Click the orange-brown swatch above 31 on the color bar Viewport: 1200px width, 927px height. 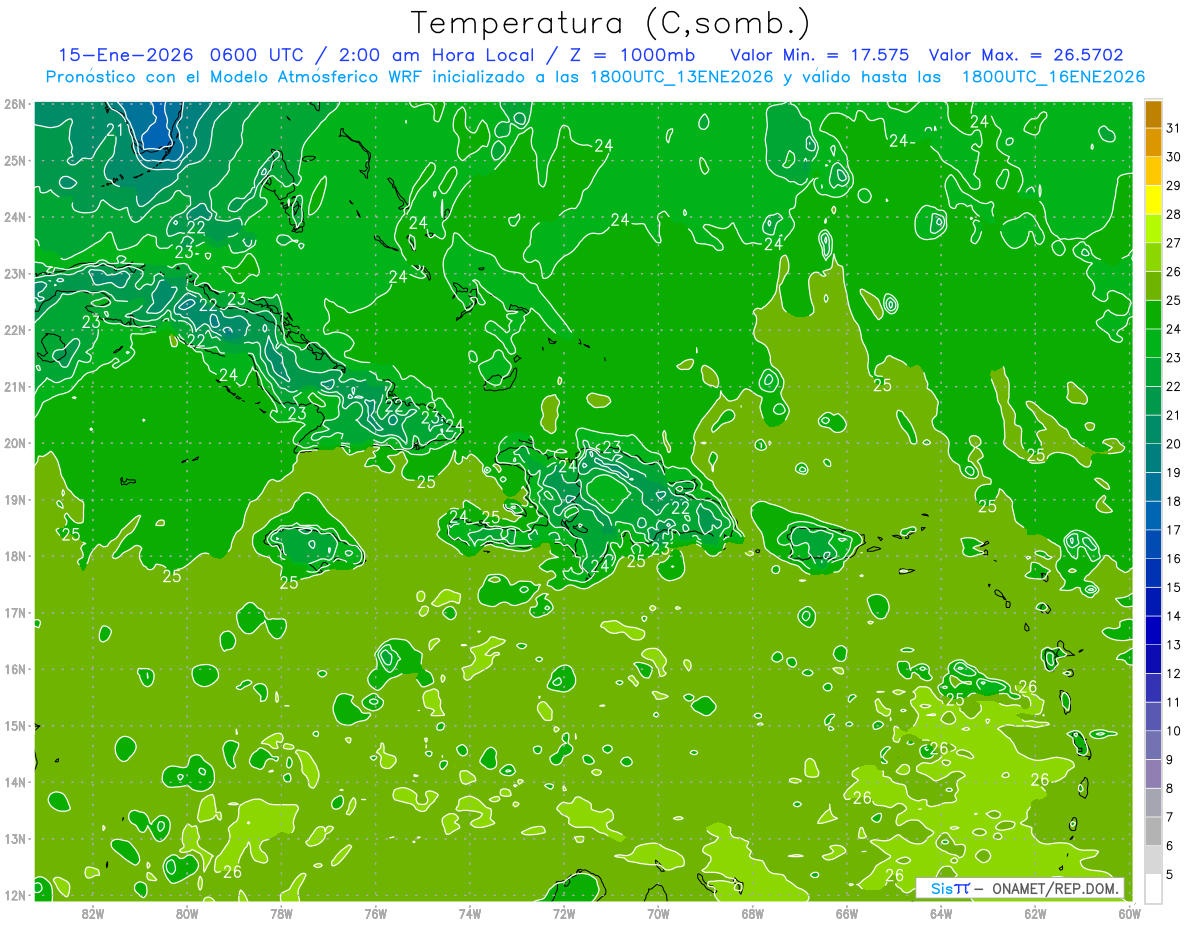[x=1153, y=115]
